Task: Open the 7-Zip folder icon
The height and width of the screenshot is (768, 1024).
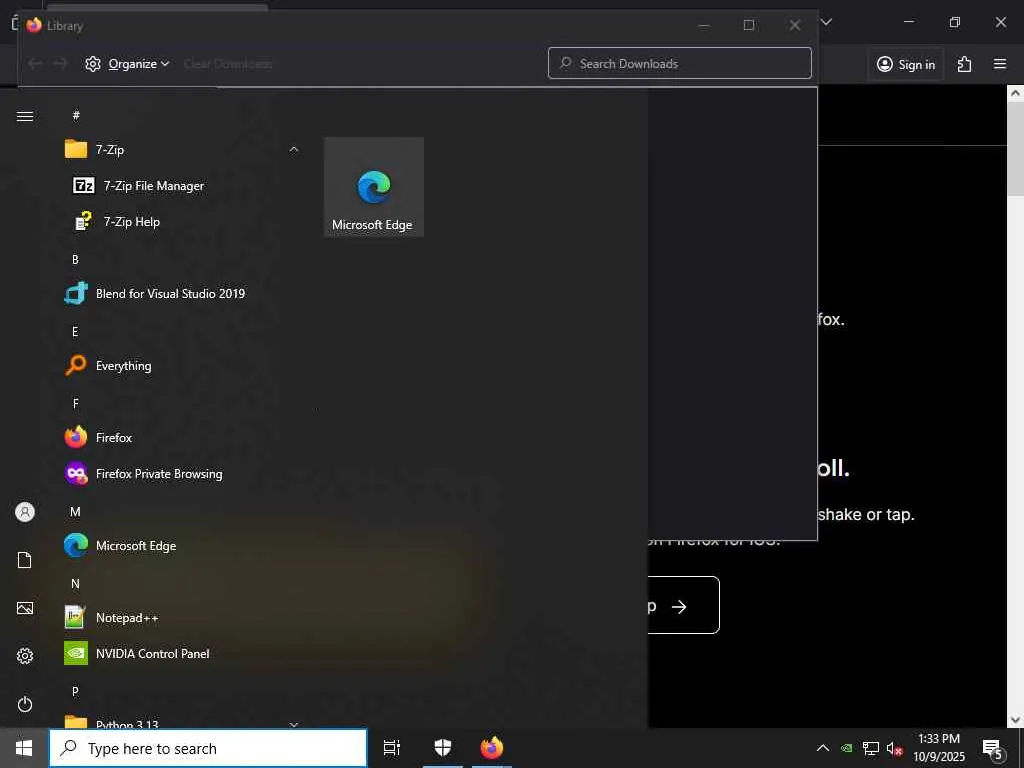Action: [x=76, y=150]
